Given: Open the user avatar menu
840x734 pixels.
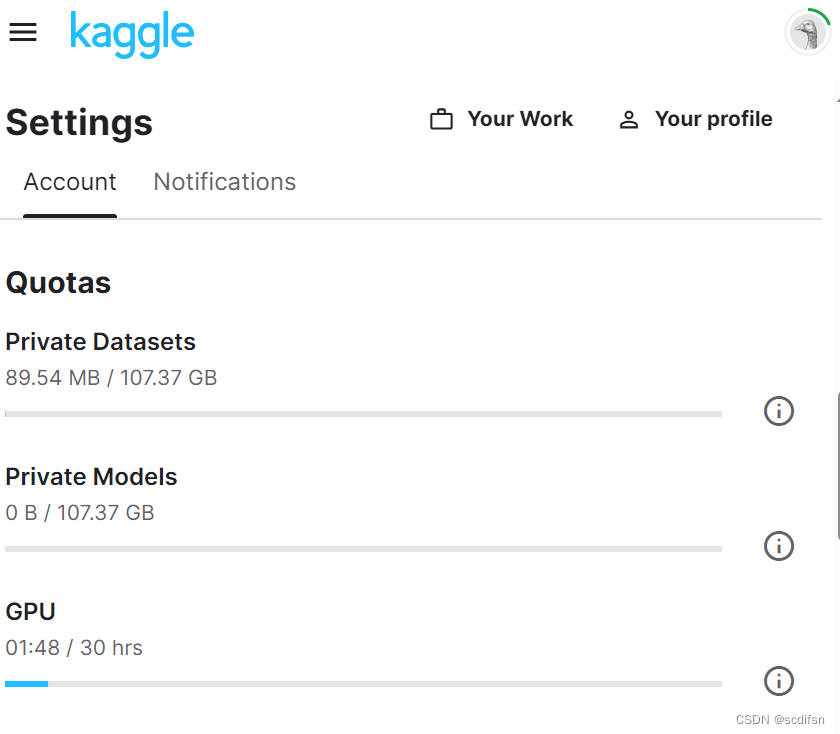Looking at the screenshot, I should click(x=807, y=32).
